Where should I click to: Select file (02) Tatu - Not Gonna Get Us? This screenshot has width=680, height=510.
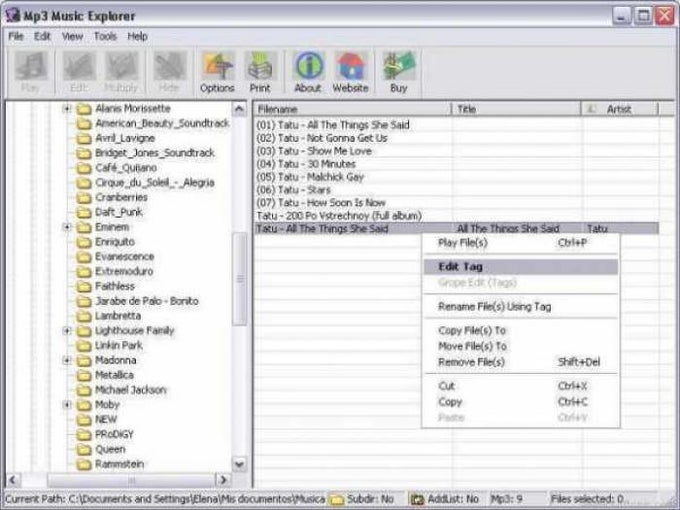(322, 138)
